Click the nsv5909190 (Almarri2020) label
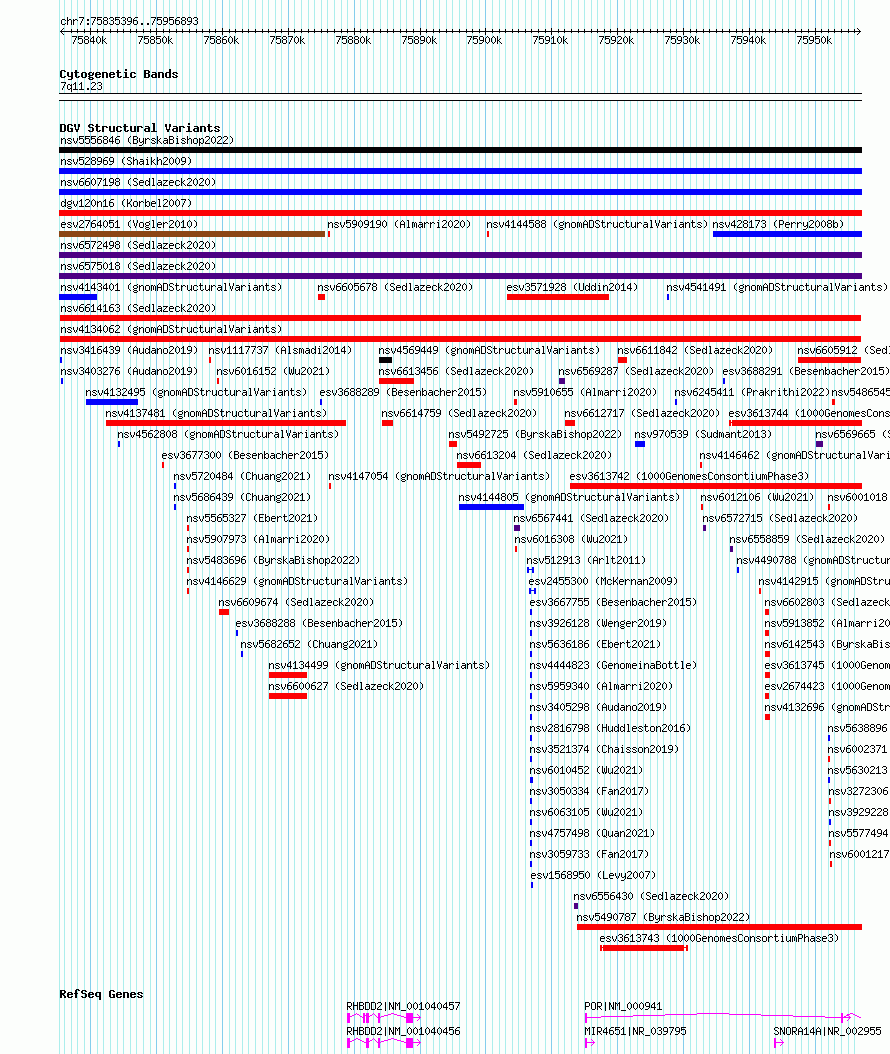This screenshot has width=890, height=1054. [x=399, y=225]
